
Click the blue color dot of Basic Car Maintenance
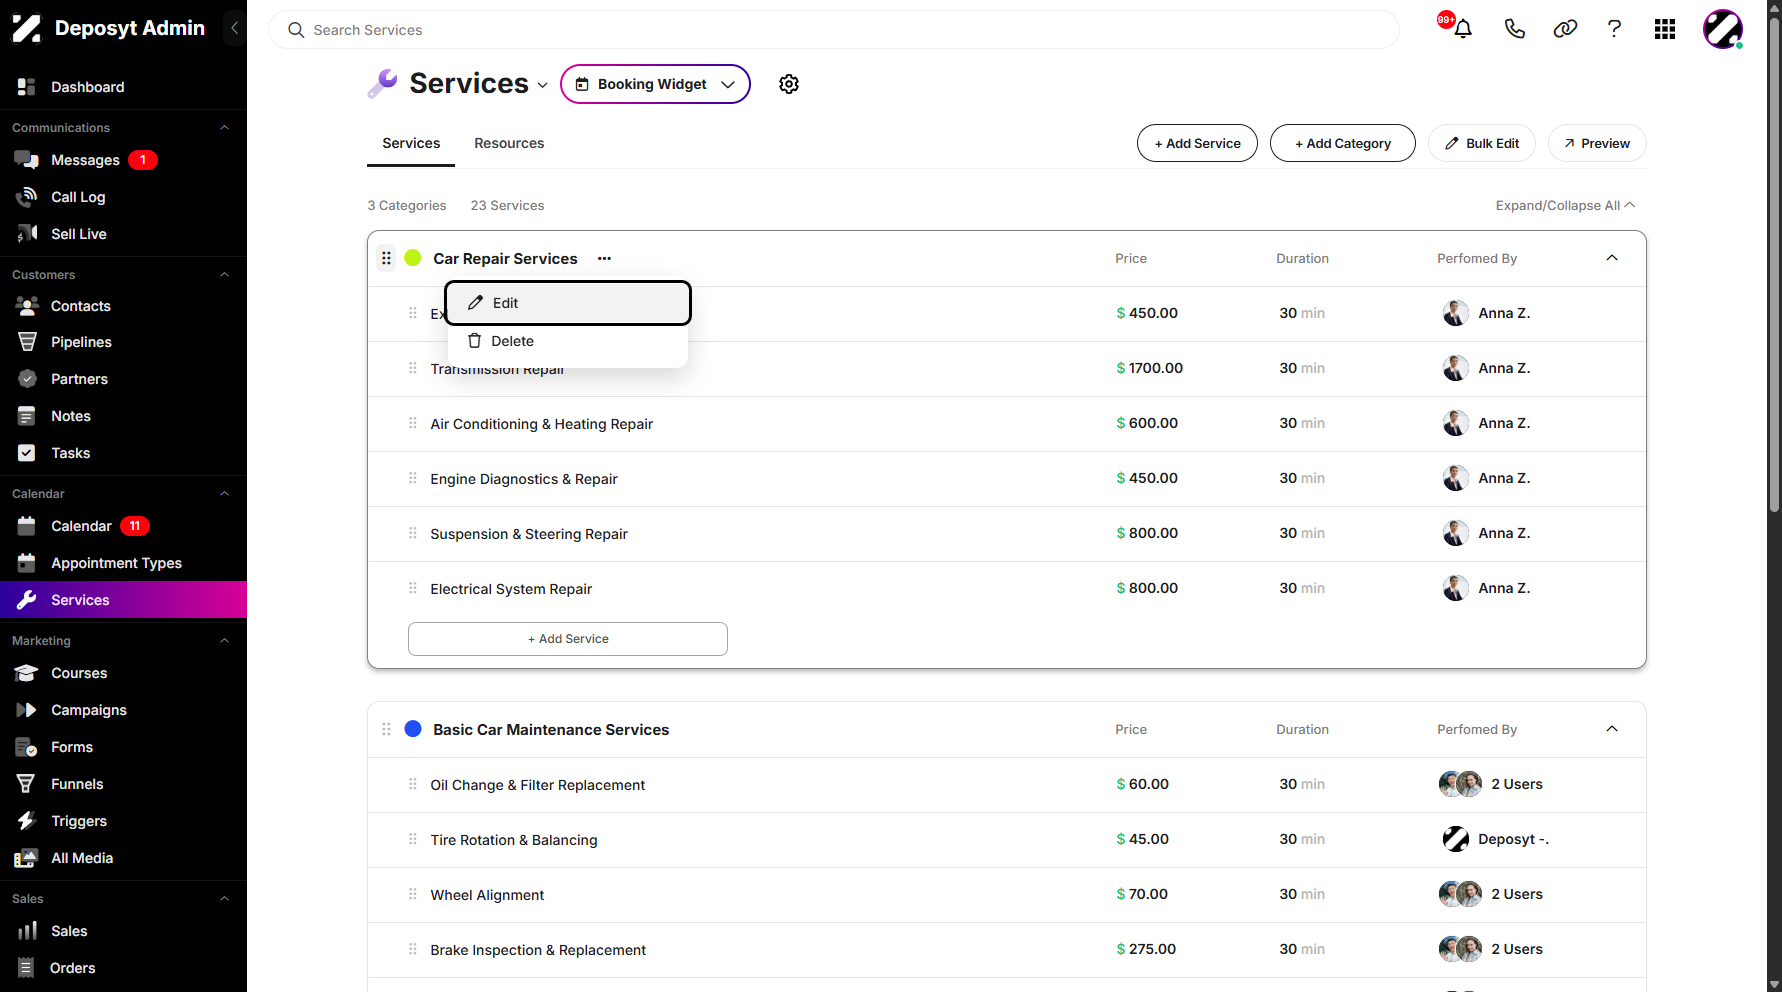pyautogui.click(x=413, y=729)
